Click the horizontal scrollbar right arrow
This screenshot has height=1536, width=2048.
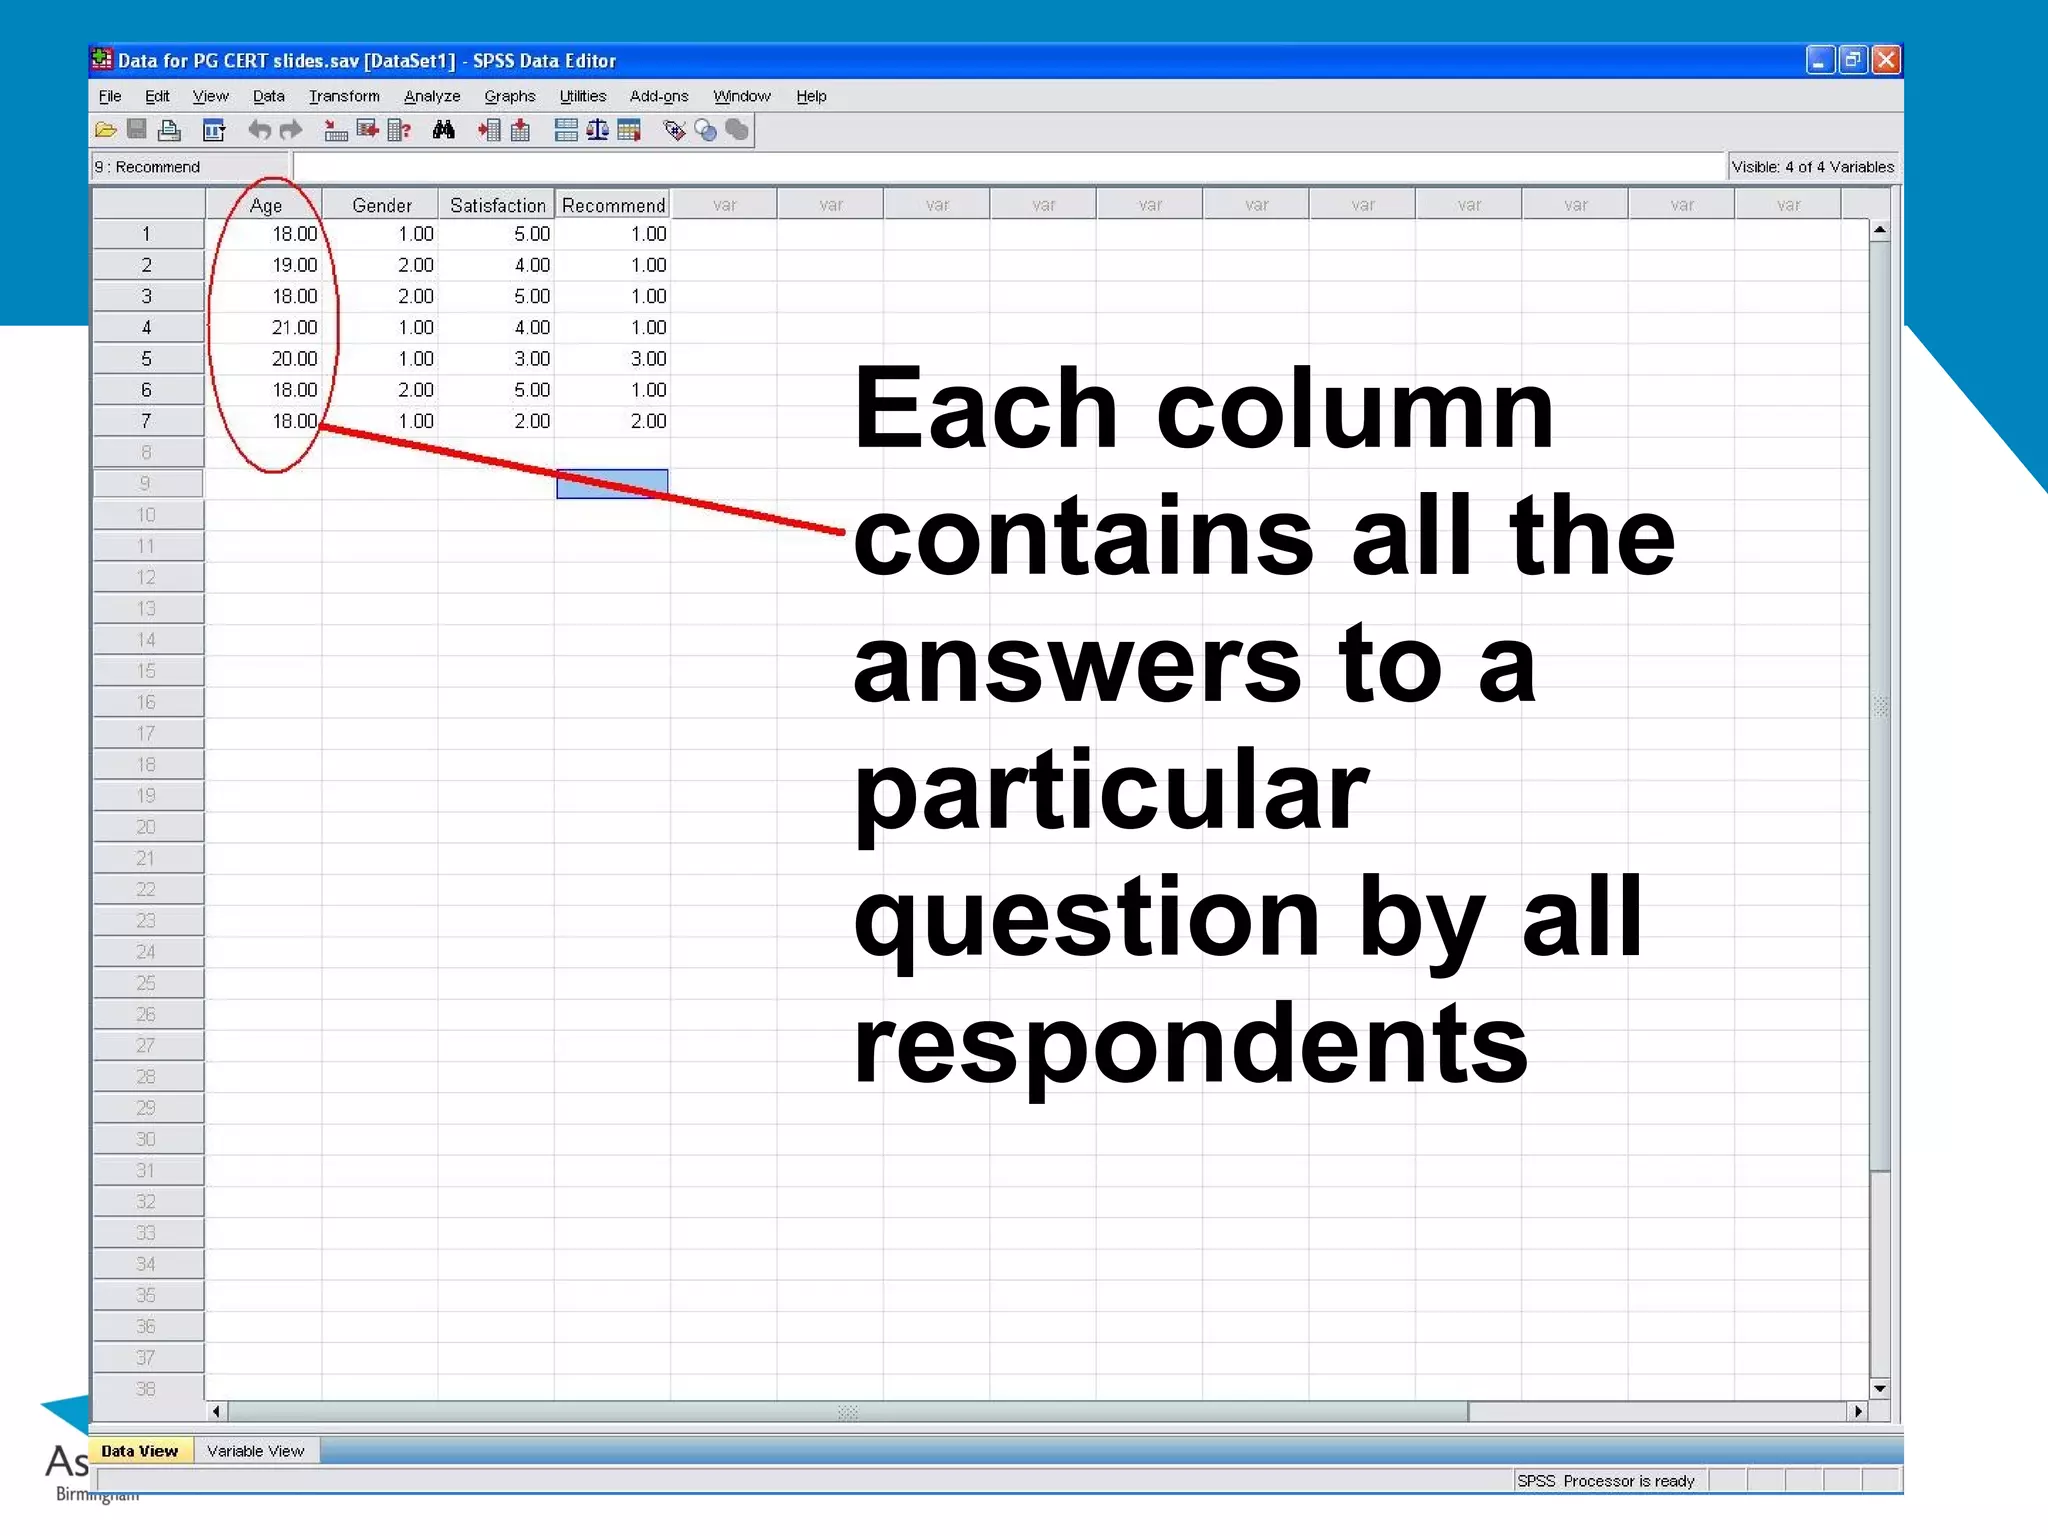point(1858,1411)
